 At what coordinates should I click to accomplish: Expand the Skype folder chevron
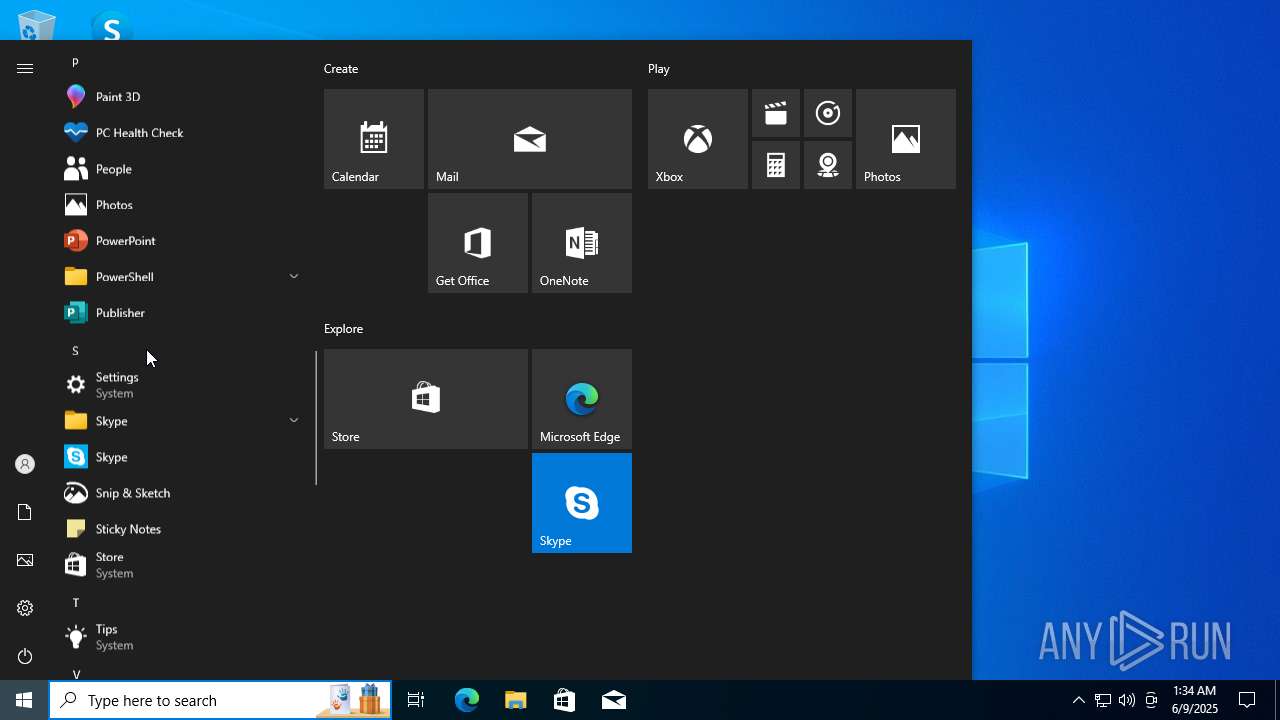pos(294,420)
